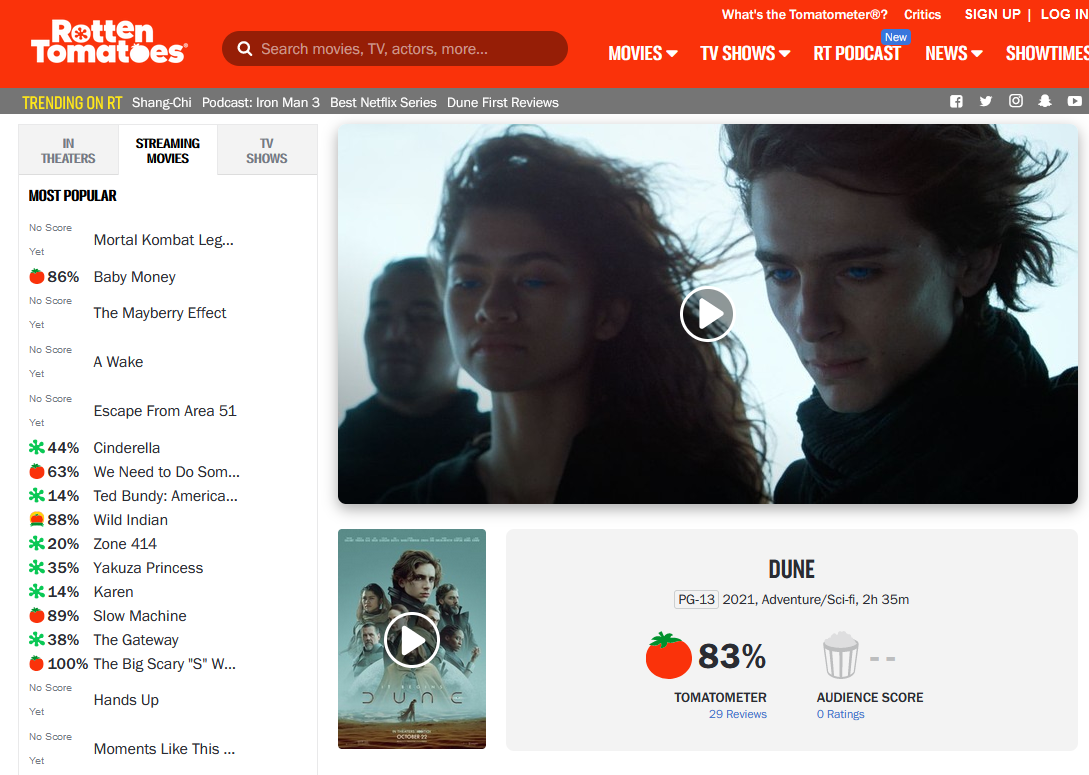Click the Audience Score popcorn icon
The image size is (1089, 775).
[840, 655]
